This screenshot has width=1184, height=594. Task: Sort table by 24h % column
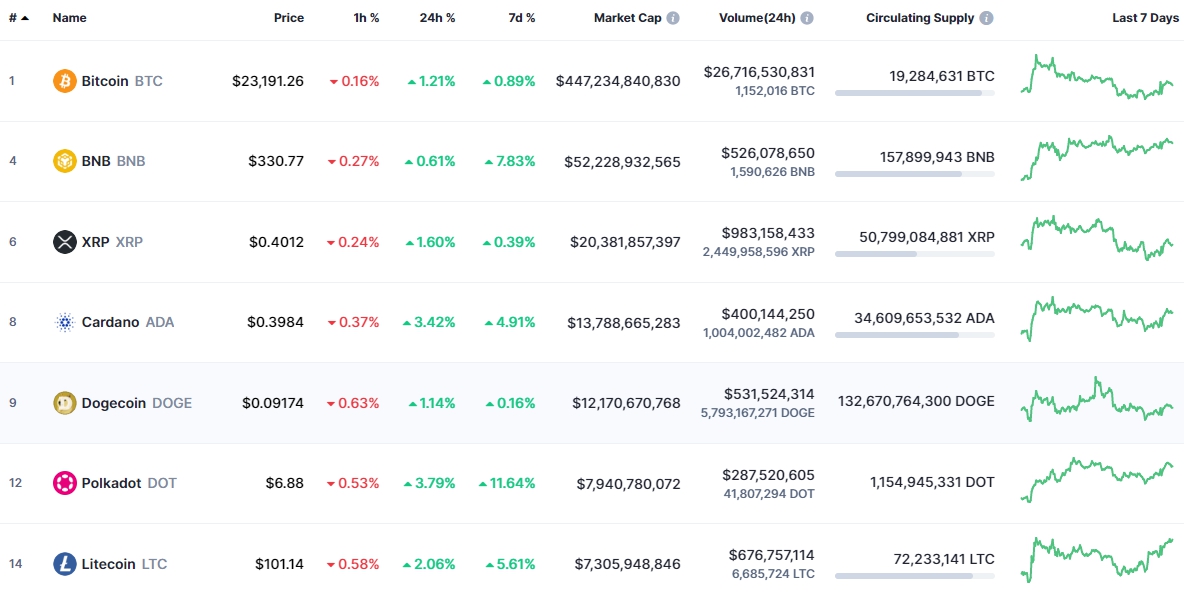[x=438, y=18]
